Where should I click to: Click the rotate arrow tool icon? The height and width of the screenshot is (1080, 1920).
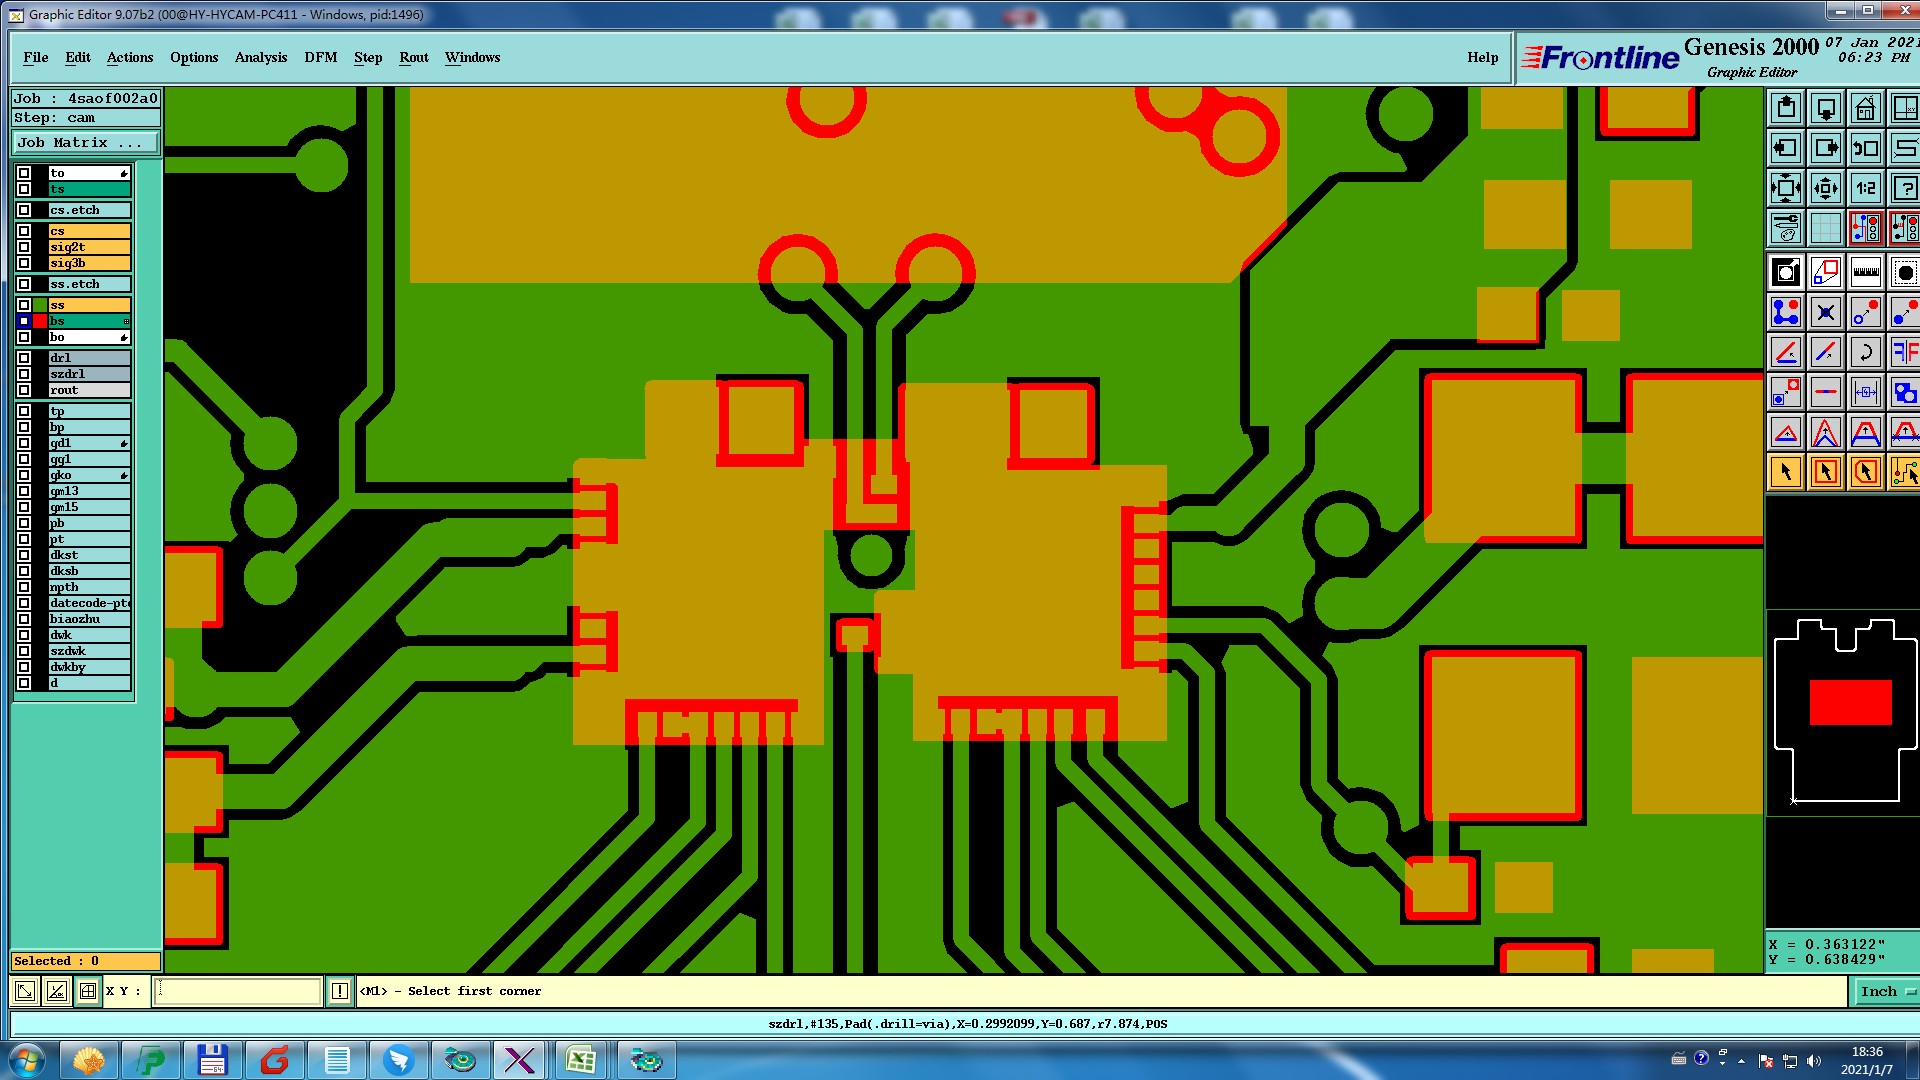pos(1865,352)
